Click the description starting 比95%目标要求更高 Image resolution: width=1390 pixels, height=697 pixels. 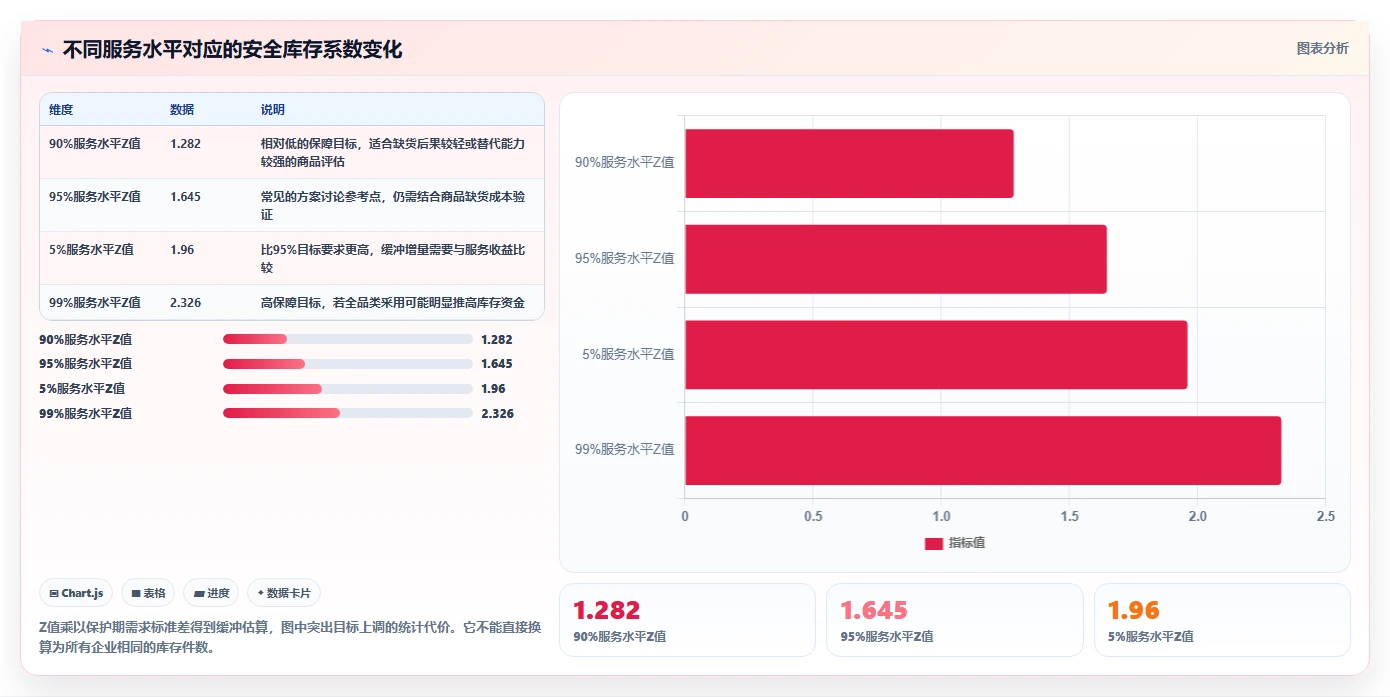[x=393, y=258]
